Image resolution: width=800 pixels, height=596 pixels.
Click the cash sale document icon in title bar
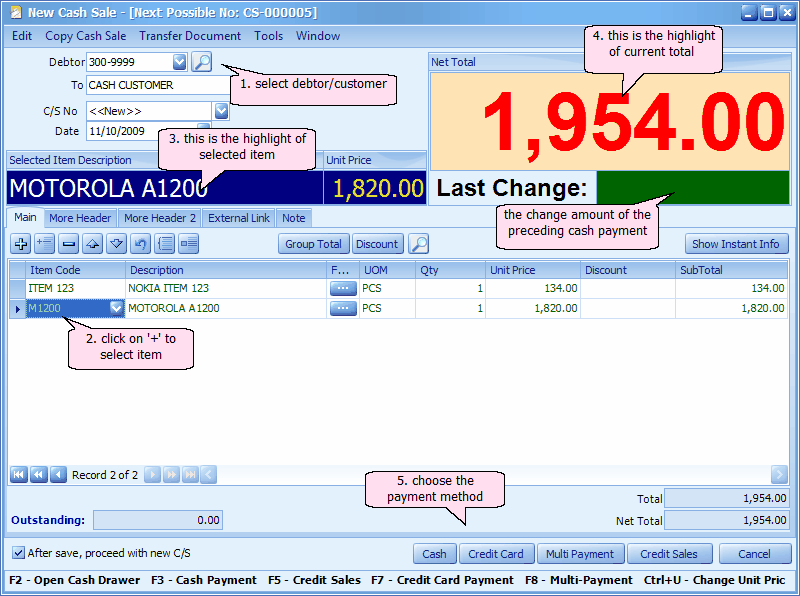[16, 12]
